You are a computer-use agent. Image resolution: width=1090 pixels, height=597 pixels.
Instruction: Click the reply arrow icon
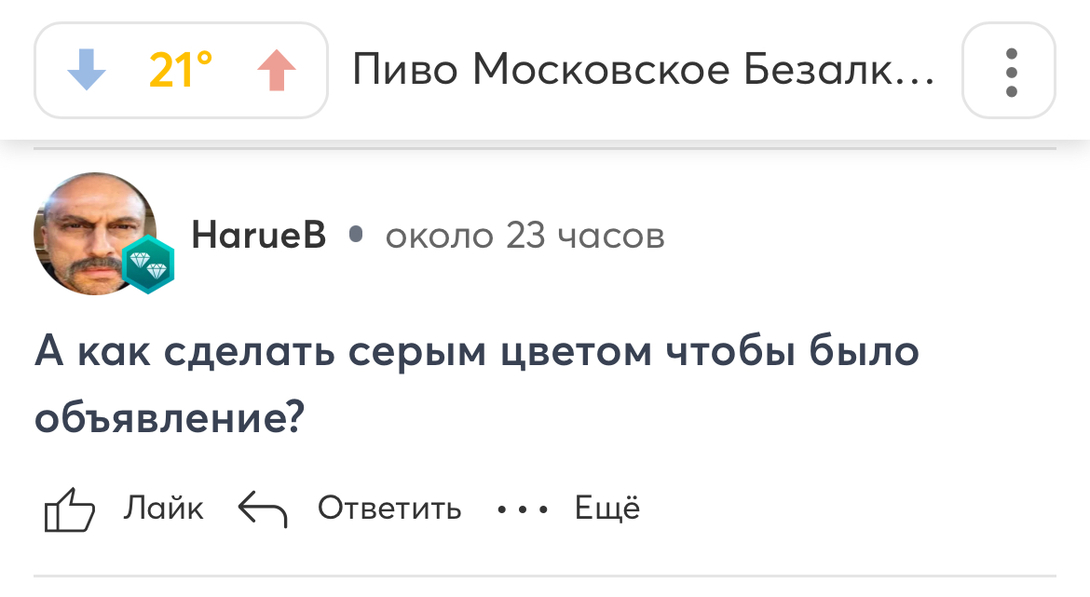[262, 510]
